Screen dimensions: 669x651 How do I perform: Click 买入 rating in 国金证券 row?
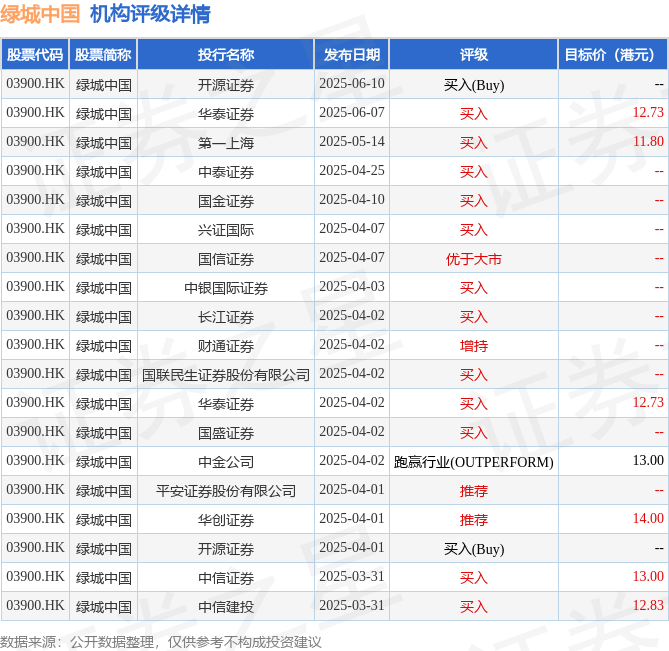(474, 201)
